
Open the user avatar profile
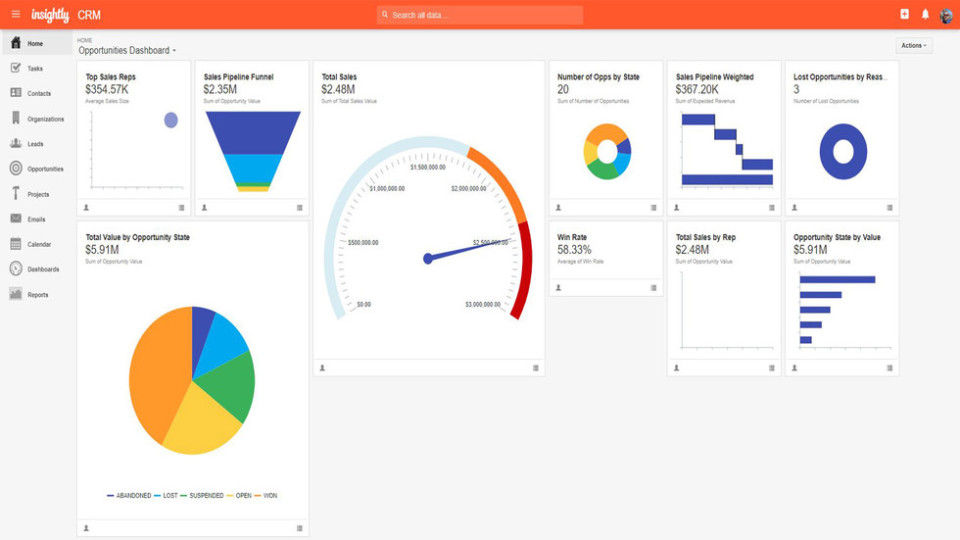(x=946, y=15)
